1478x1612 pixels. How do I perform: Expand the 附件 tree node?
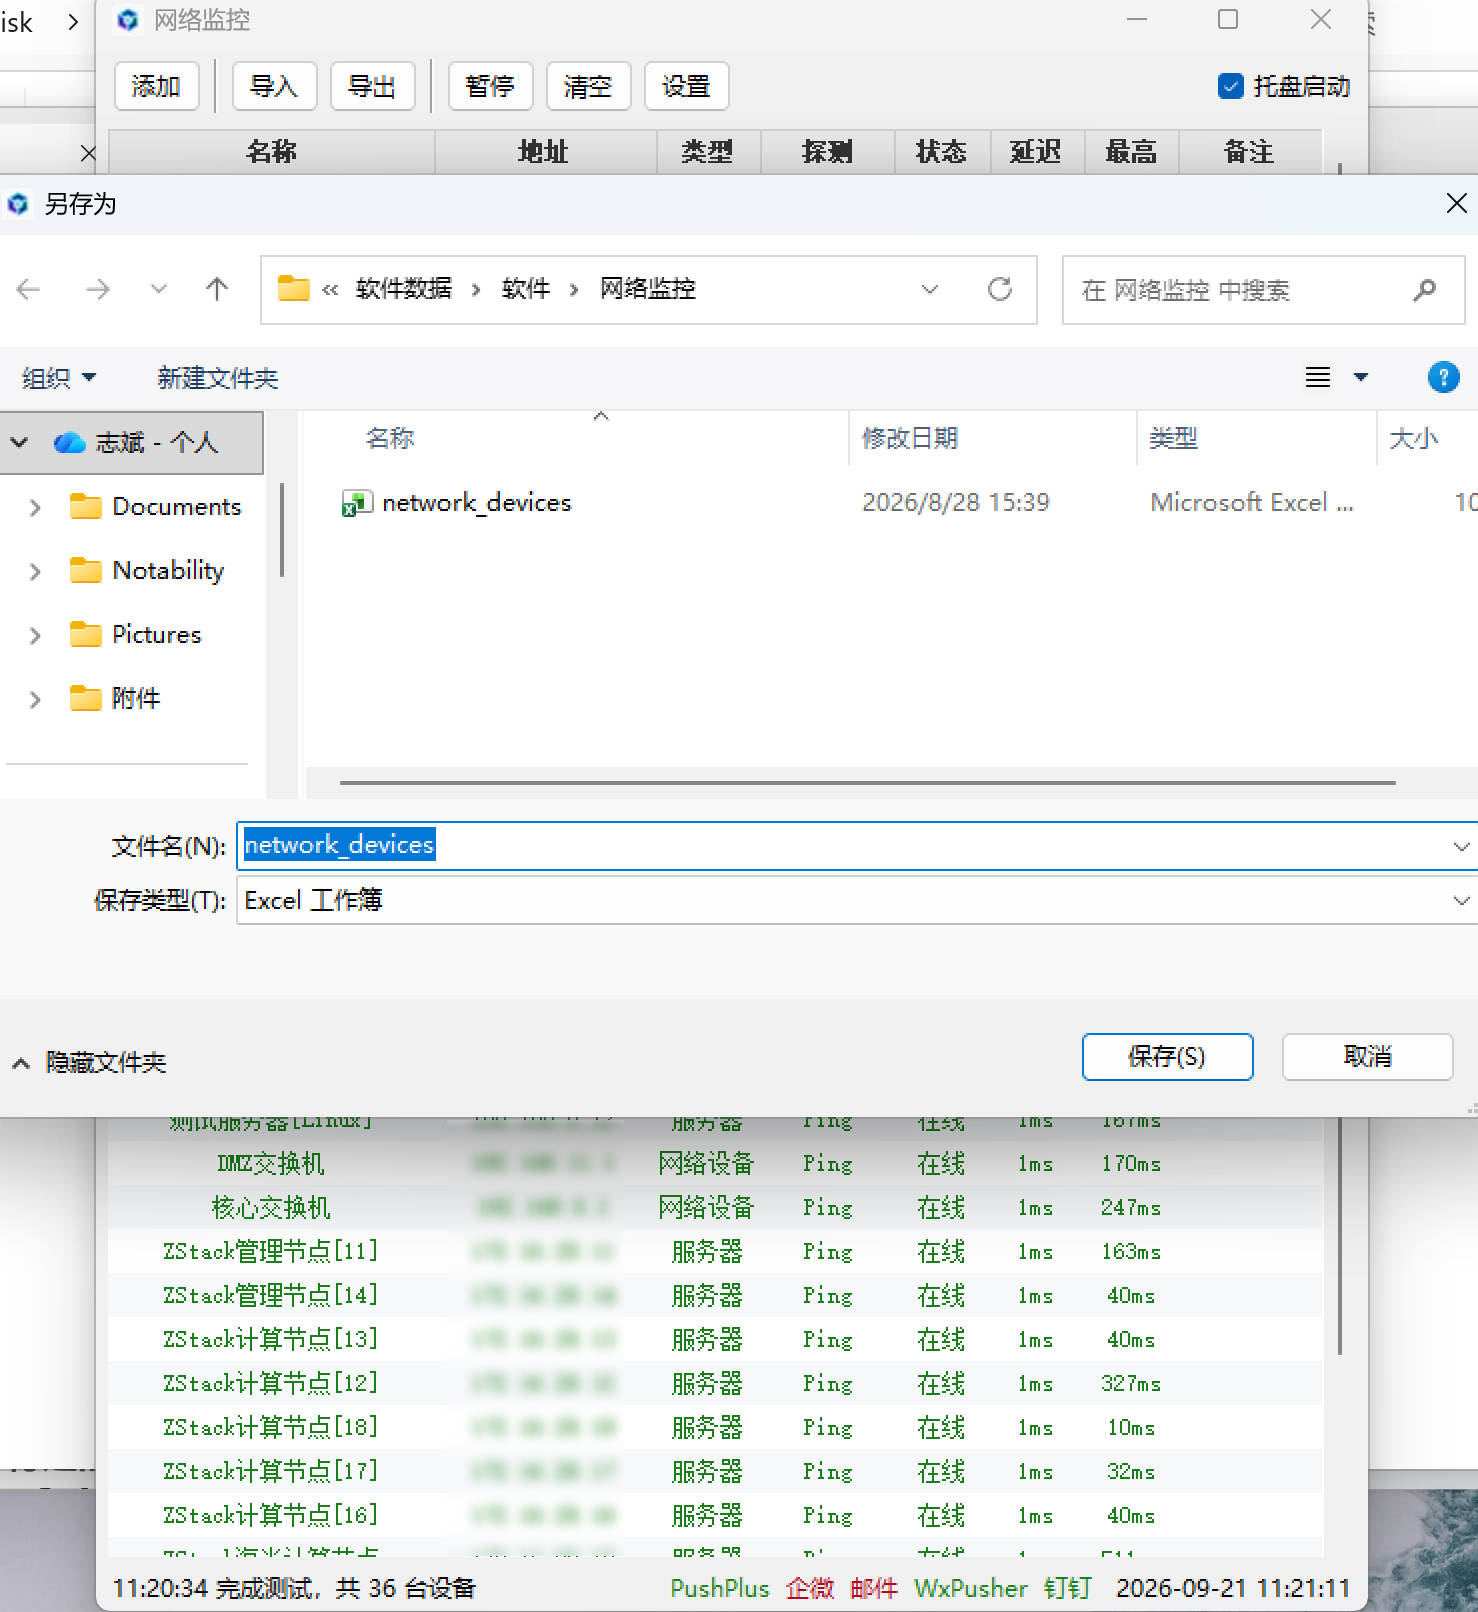(x=35, y=699)
